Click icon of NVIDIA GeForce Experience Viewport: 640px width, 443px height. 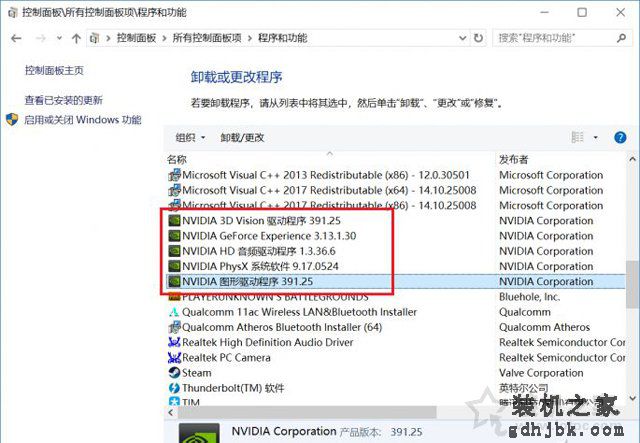[x=174, y=236]
